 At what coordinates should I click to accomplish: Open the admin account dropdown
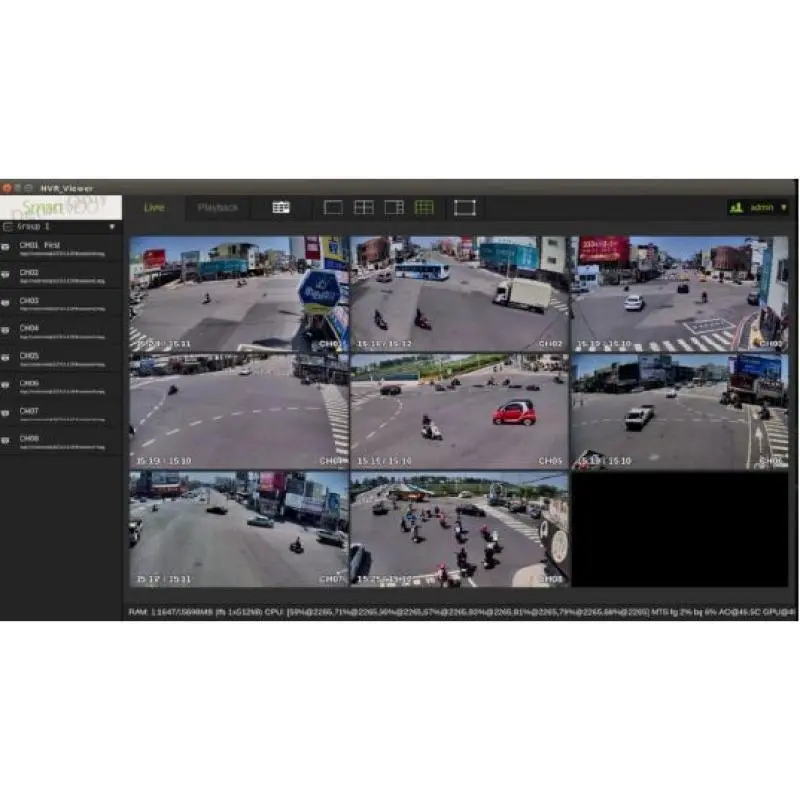784,208
